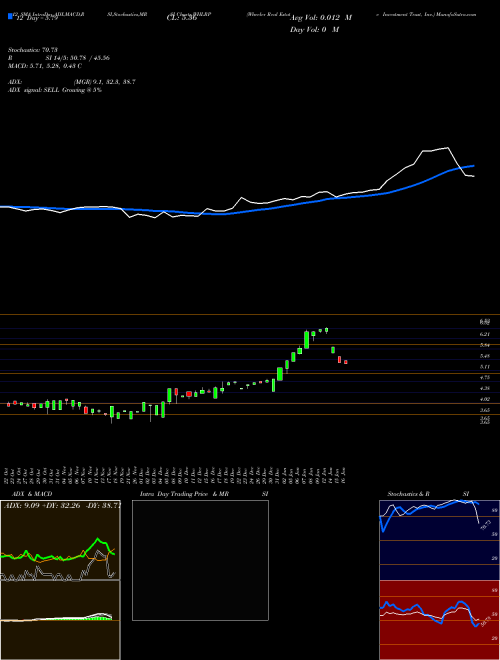Click the 5.11 price axis label
Image resolution: width=500 pixels, height=660 pixels.
tap(484, 367)
